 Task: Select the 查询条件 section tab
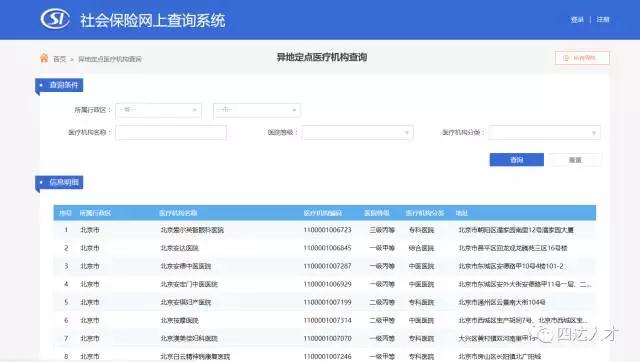[x=60, y=85]
